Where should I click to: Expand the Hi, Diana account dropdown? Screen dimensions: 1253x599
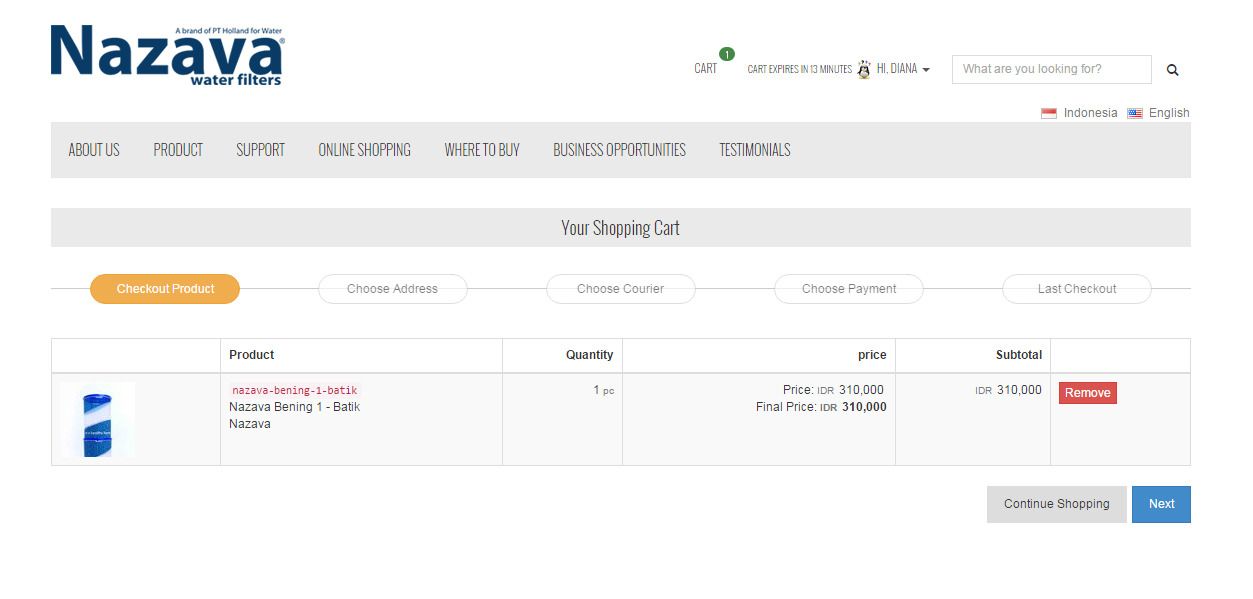903,69
